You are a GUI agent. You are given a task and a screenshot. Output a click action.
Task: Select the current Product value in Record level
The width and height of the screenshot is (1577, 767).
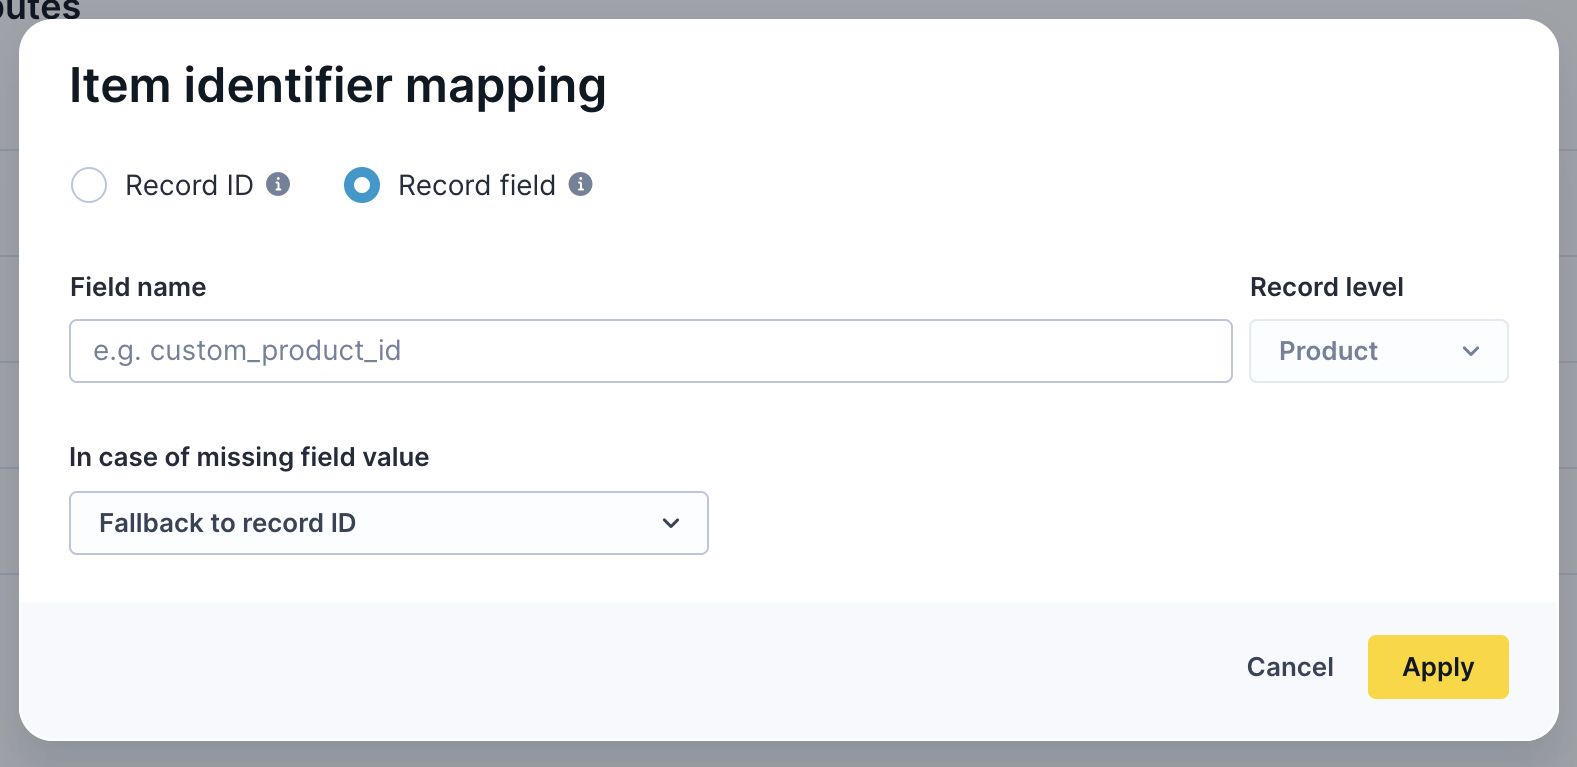(1327, 351)
